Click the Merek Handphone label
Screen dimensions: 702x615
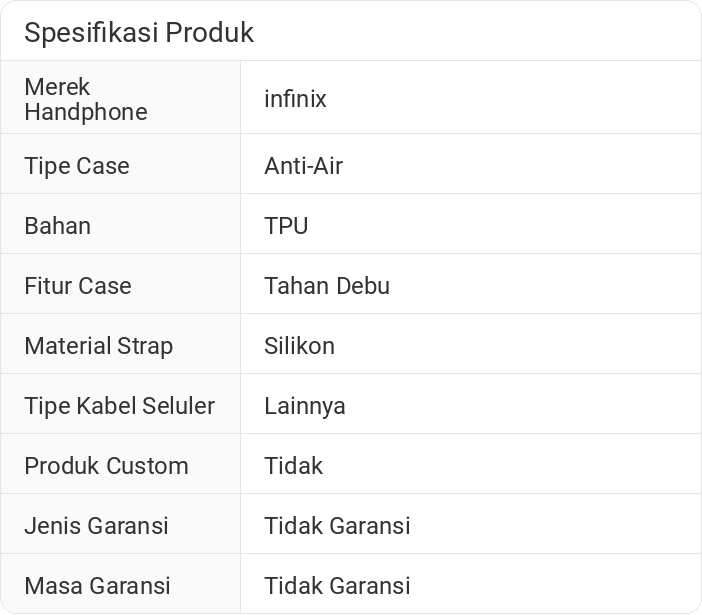tap(85, 99)
